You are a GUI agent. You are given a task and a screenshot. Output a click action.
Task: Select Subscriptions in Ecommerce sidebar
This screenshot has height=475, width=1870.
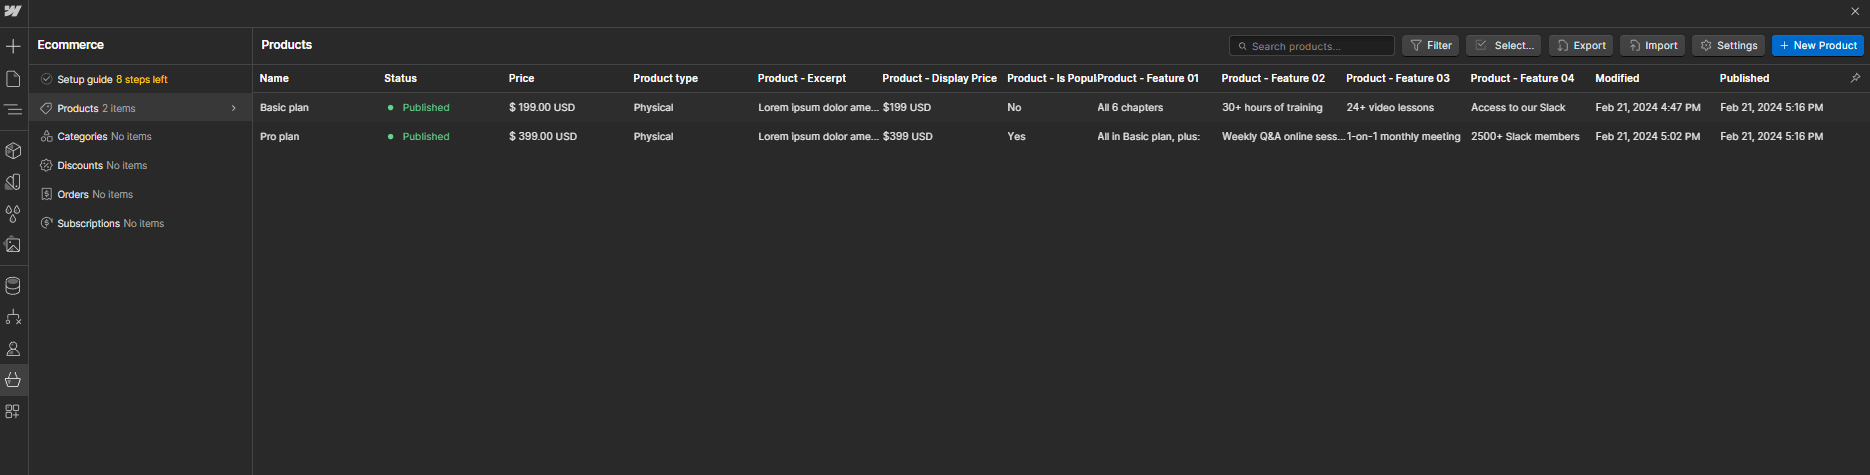pos(140,223)
